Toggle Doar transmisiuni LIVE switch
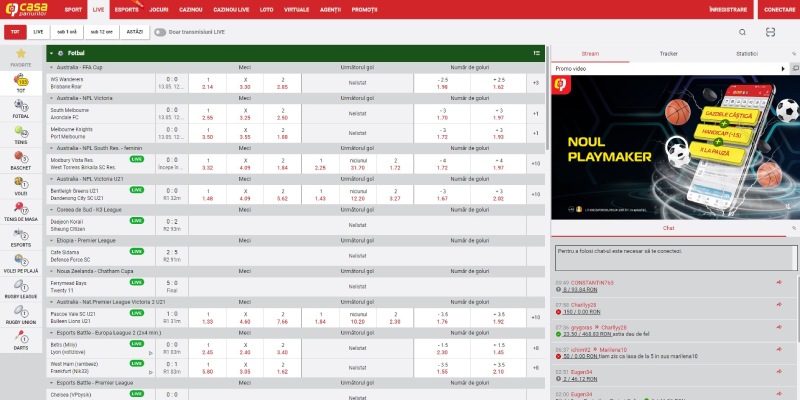The height and width of the screenshot is (400, 800). (x=160, y=32)
